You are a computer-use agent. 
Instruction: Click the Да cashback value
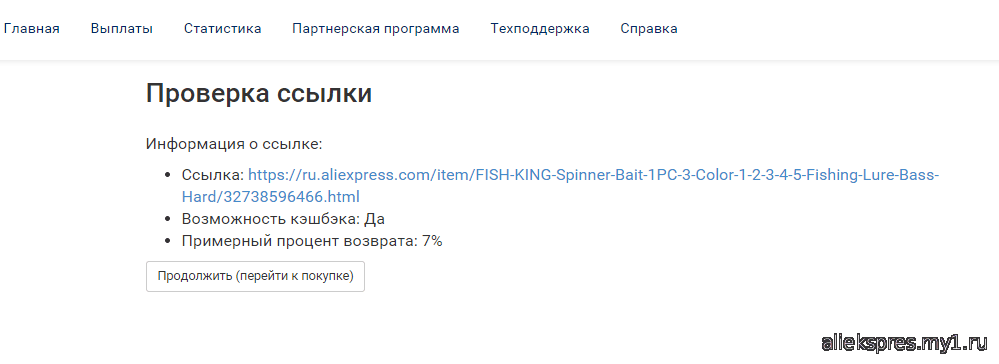[x=375, y=219]
